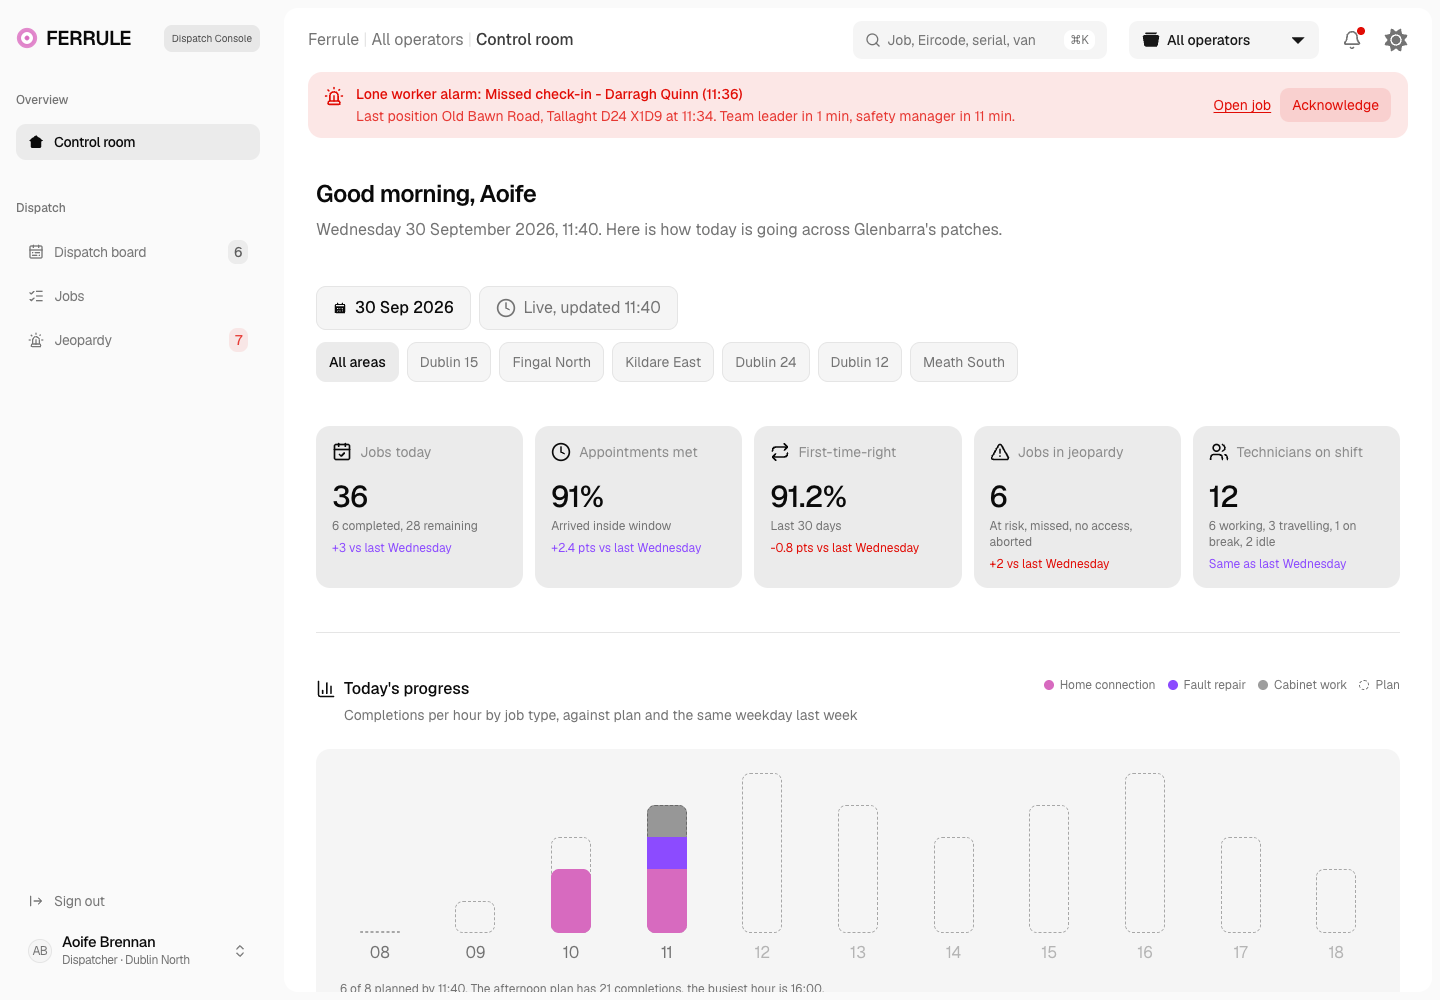Select the All areas filter

pyautogui.click(x=357, y=362)
